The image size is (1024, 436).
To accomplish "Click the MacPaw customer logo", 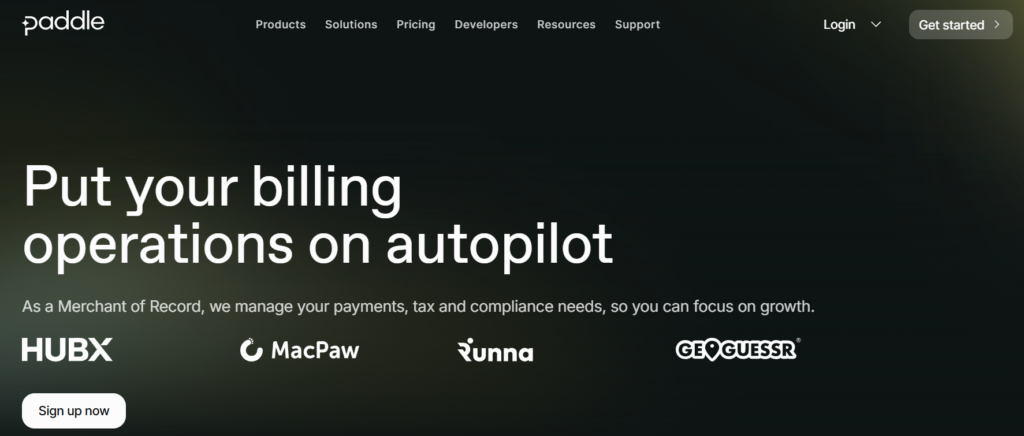I will (300, 350).
